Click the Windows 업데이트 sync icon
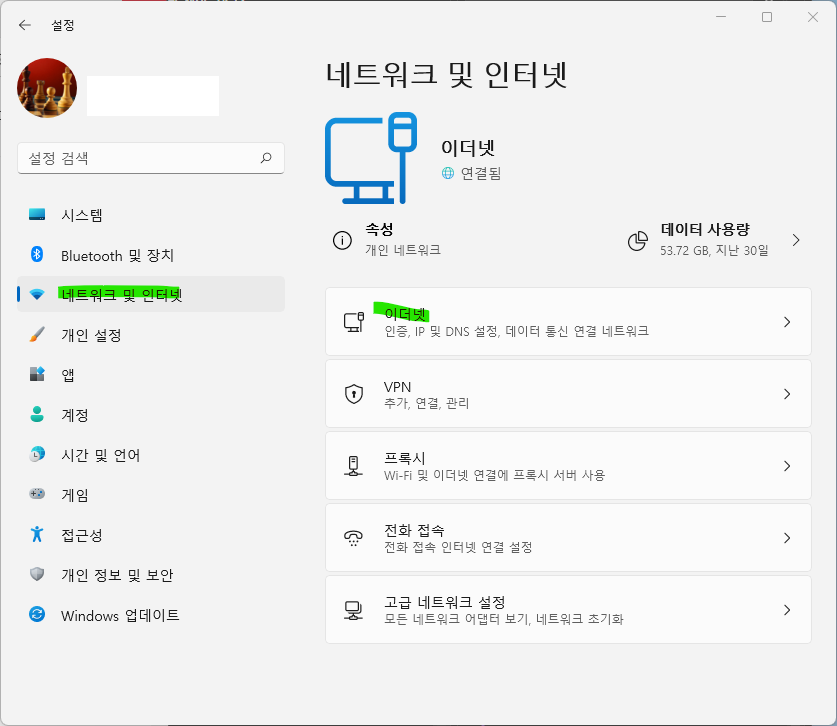 coord(37,614)
